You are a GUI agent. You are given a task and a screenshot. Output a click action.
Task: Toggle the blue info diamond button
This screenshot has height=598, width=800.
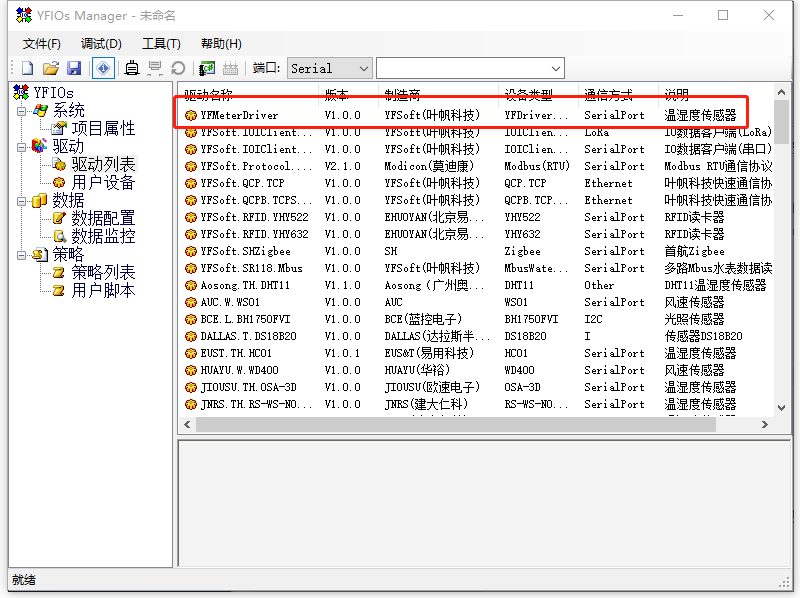(103, 68)
